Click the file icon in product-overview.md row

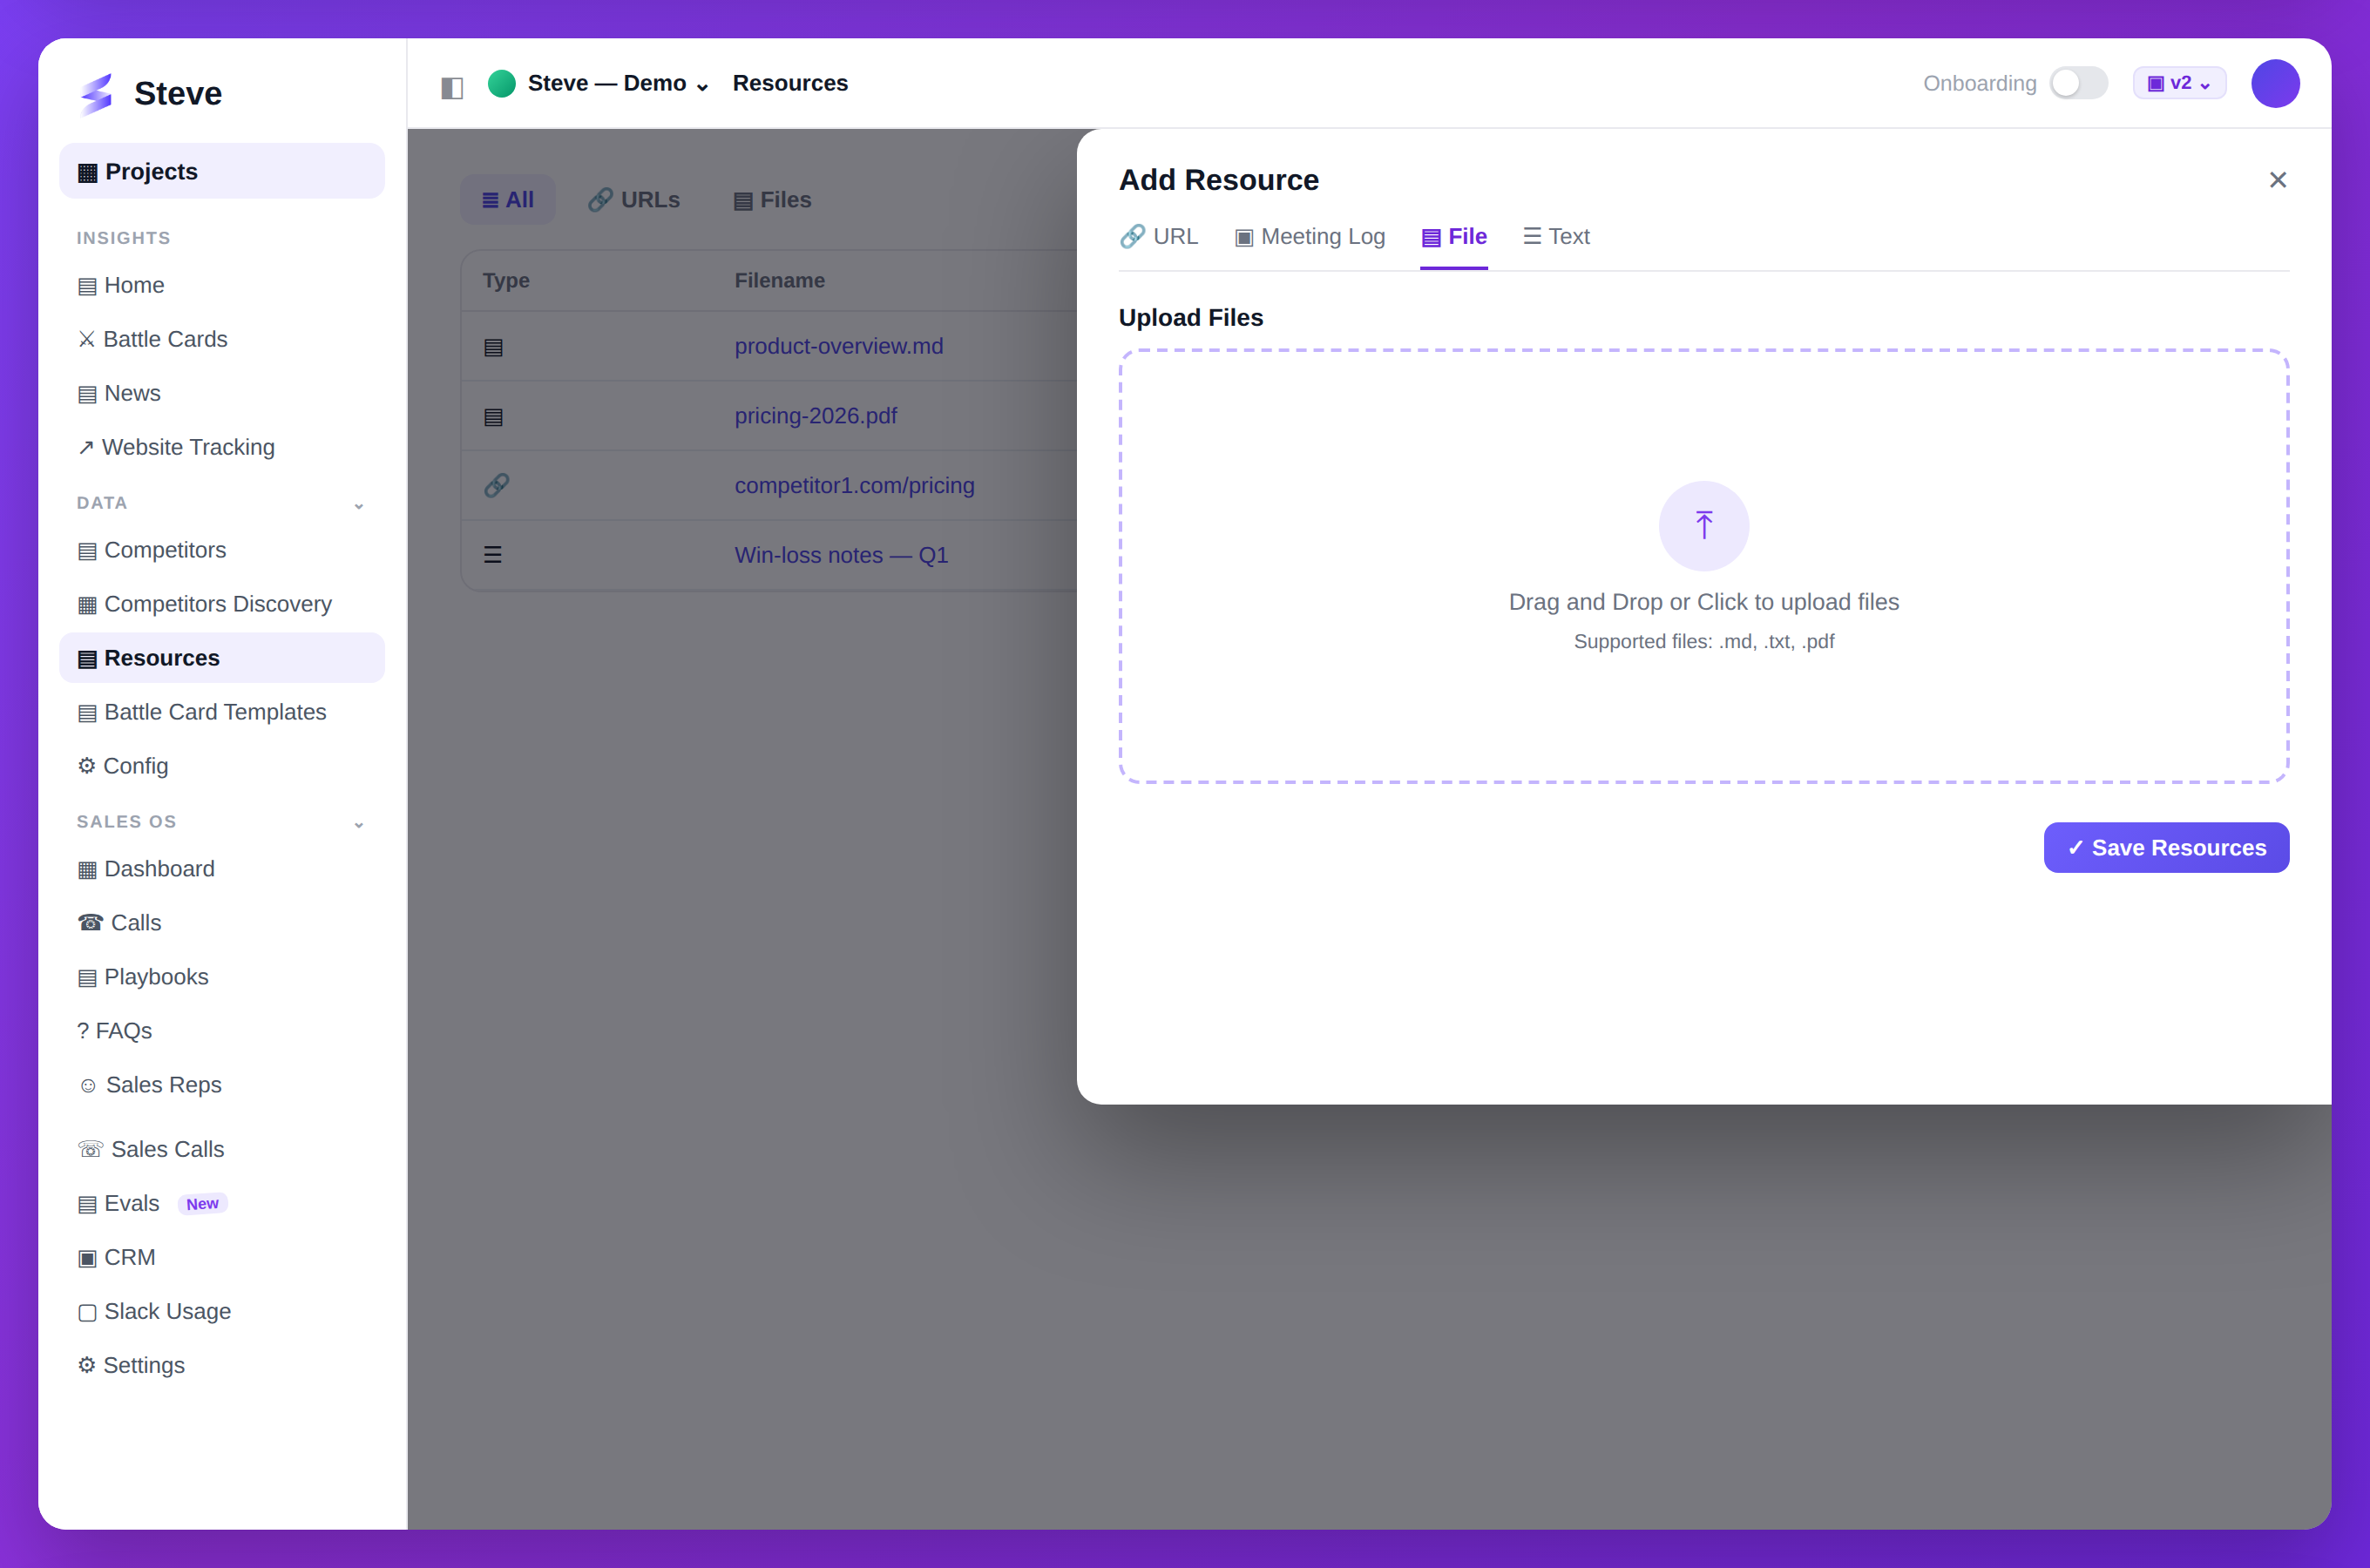[x=493, y=347]
